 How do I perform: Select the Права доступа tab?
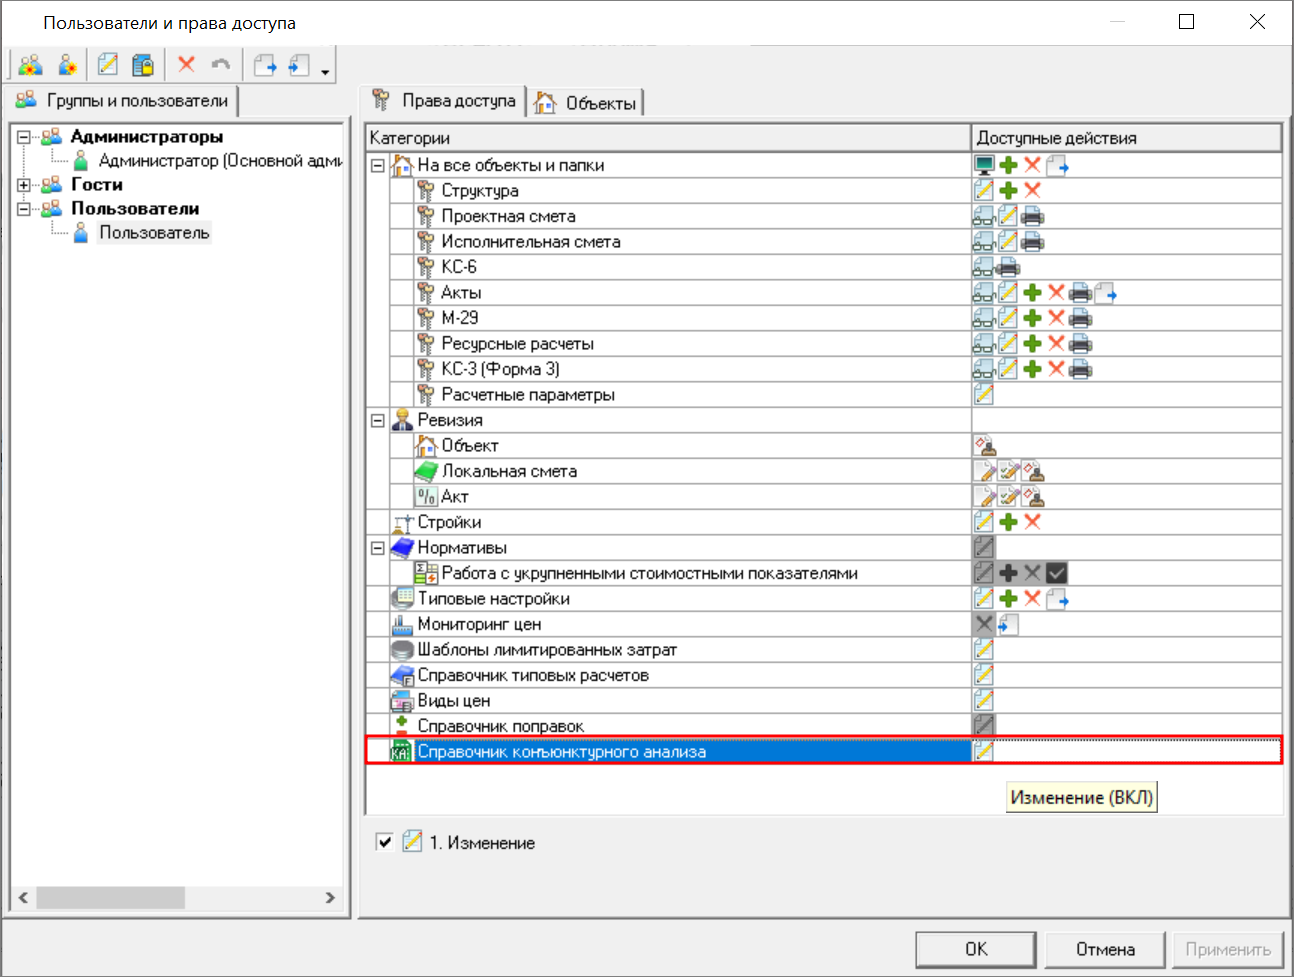tap(444, 101)
